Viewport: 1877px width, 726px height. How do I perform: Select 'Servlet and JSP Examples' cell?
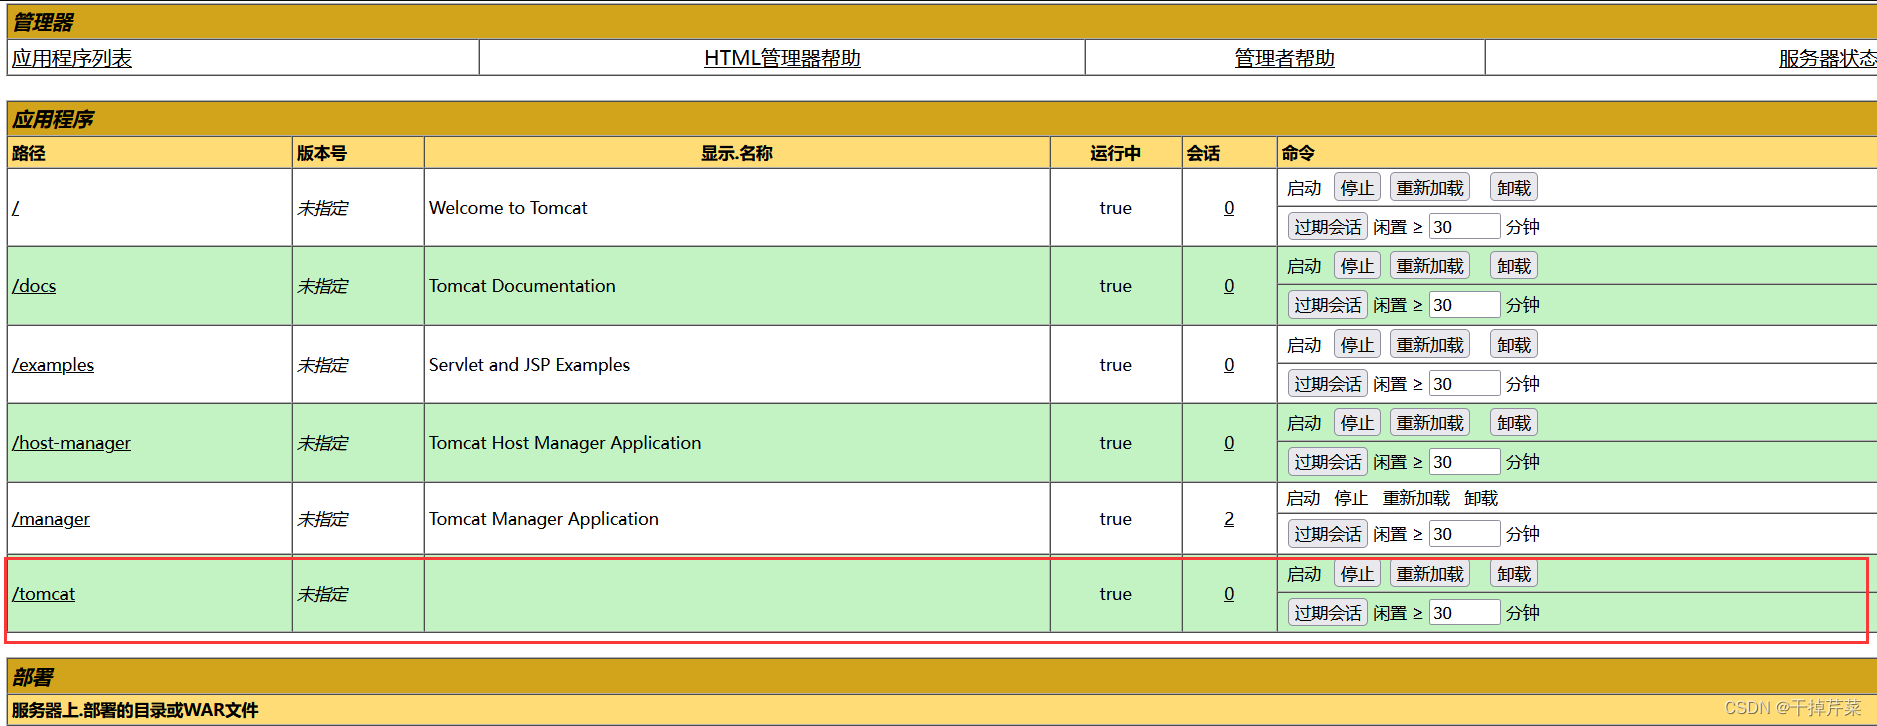[x=737, y=365]
